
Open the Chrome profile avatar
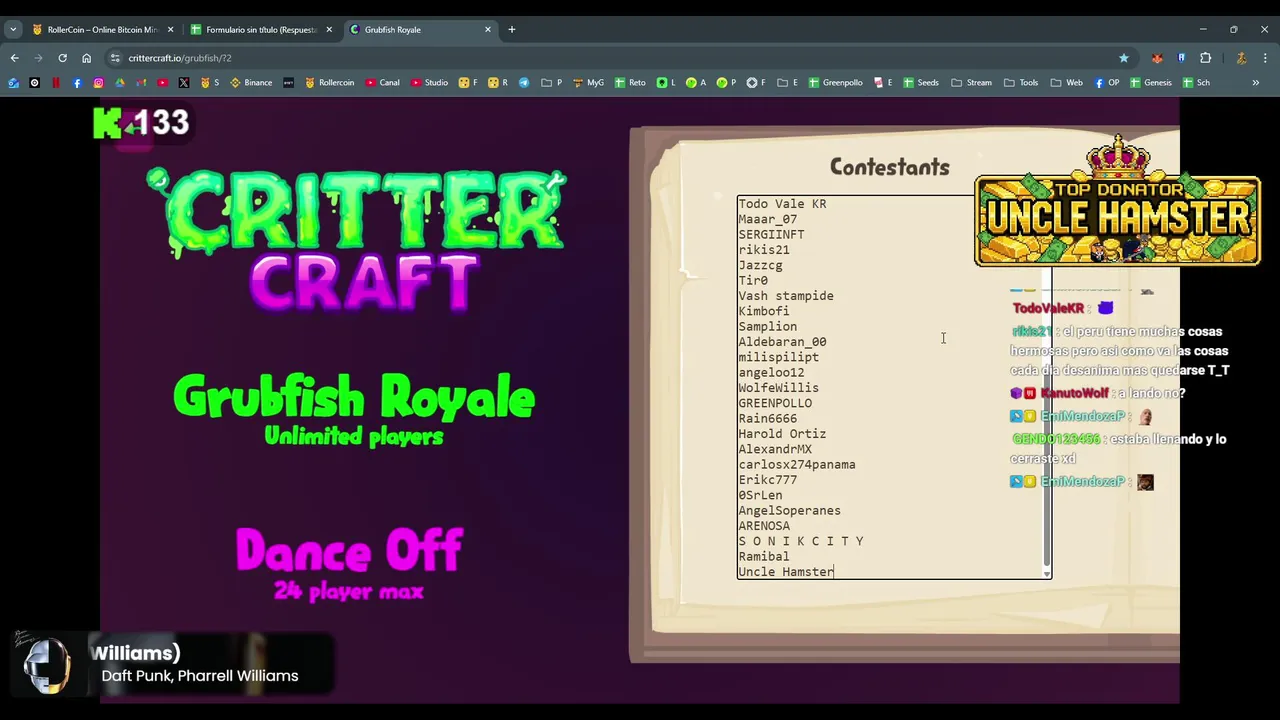pyautogui.click(x=1241, y=58)
